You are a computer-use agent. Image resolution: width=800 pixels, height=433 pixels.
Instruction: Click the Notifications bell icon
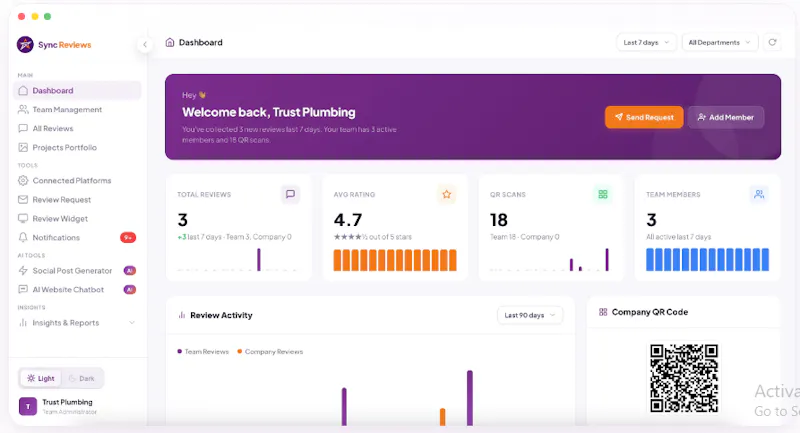click(23, 237)
